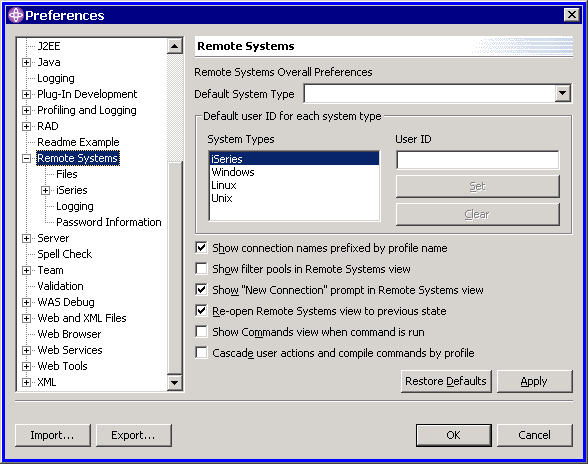Enable Cascade user actions by profile checkbox
The width and height of the screenshot is (588, 464).
tap(201, 353)
